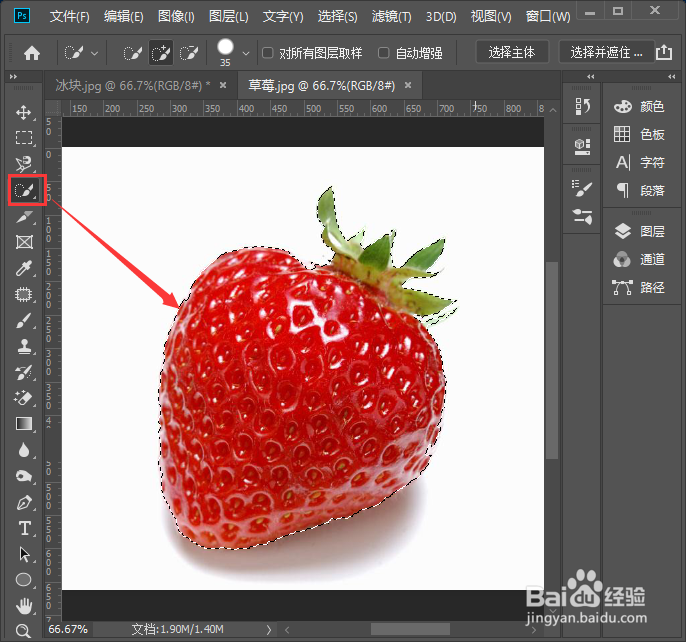Select the Ellipse shape tool
The height and width of the screenshot is (642, 686).
[24, 580]
